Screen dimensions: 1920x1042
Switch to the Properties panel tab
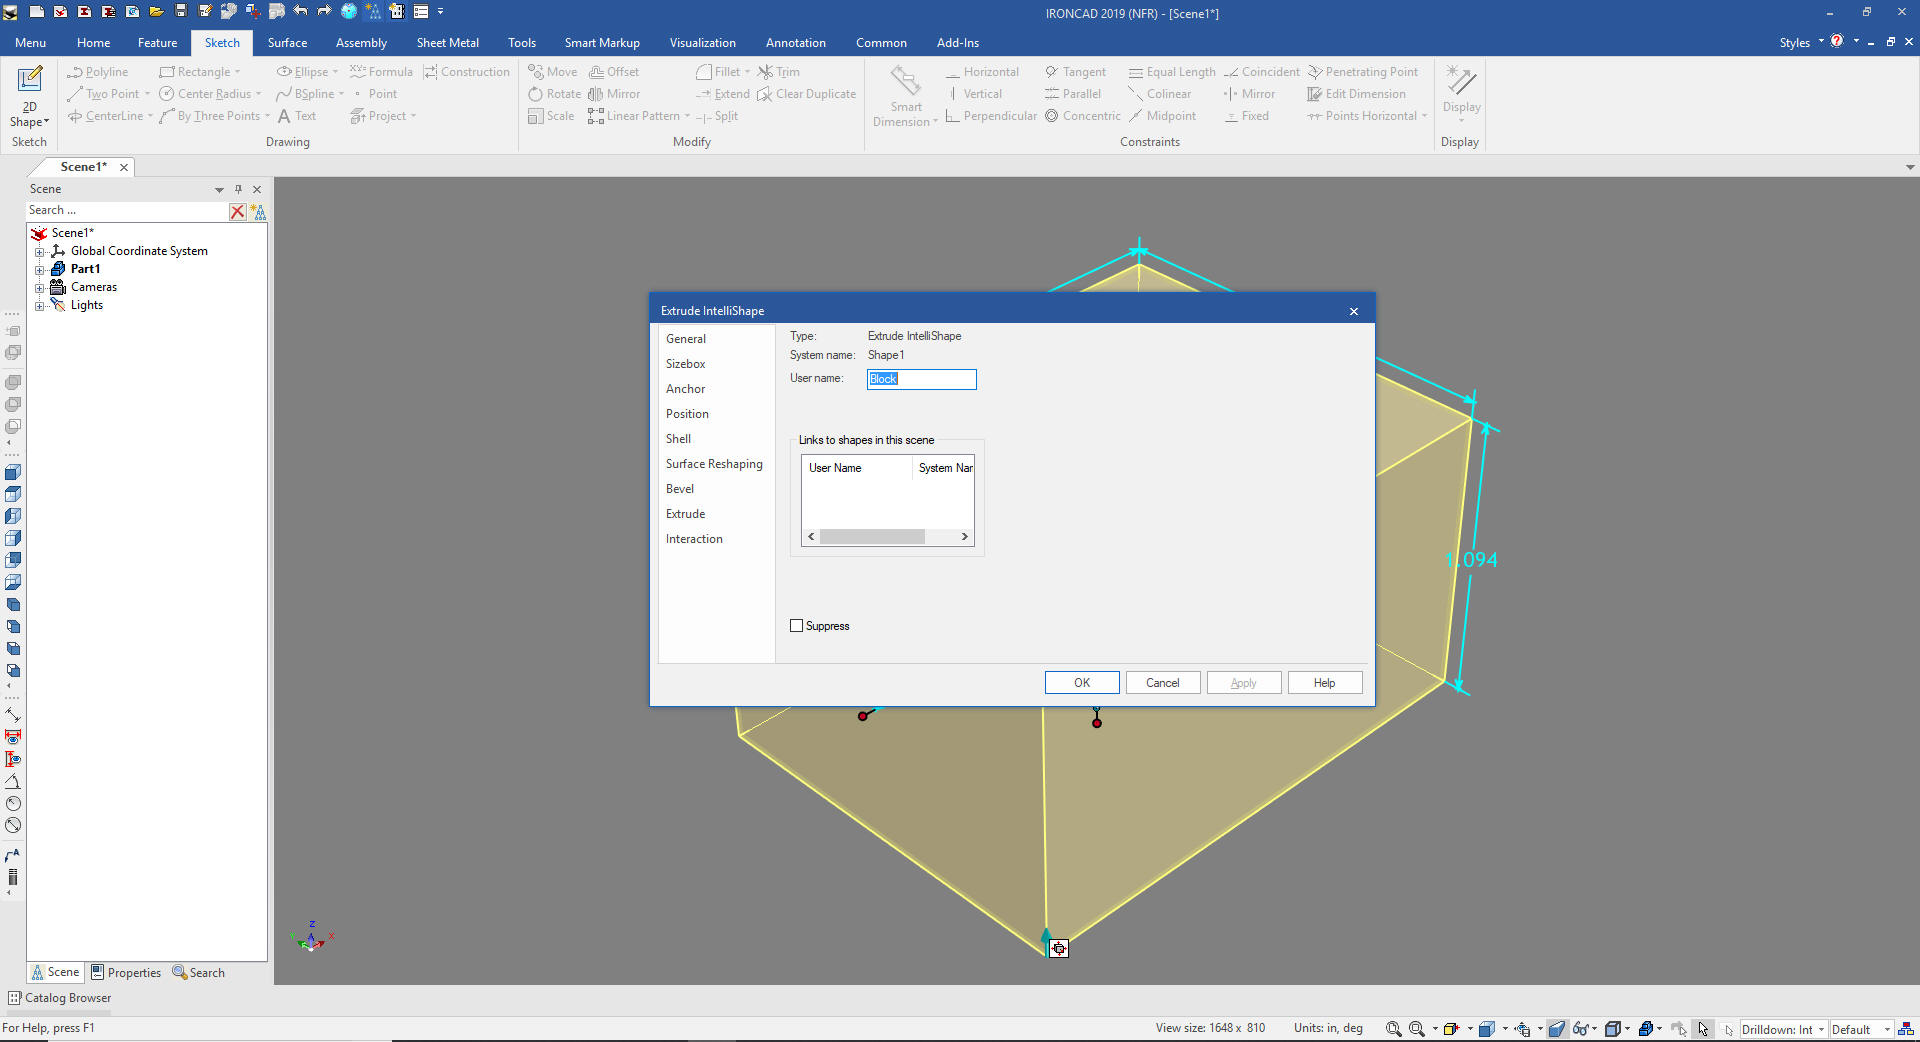pyautogui.click(x=126, y=973)
